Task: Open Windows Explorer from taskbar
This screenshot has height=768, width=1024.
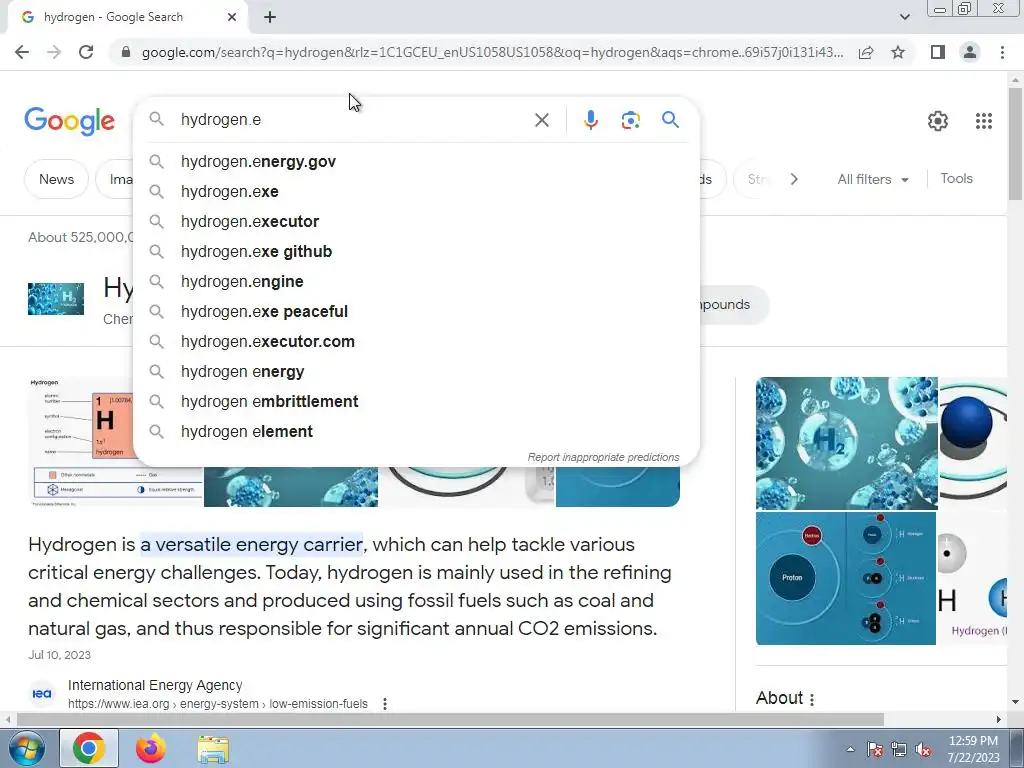Action: 213,749
